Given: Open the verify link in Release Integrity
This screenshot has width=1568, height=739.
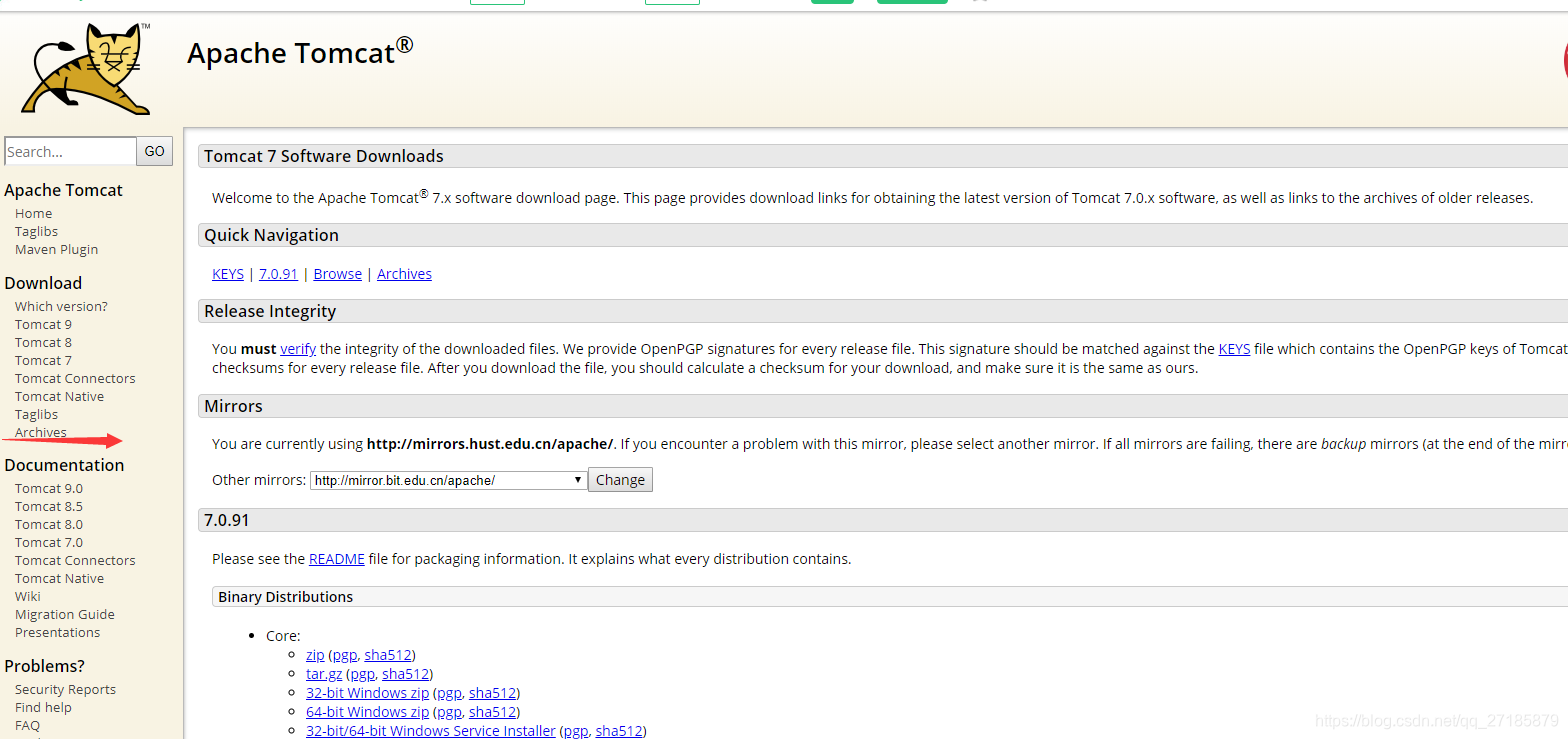Looking at the screenshot, I should pos(298,349).
